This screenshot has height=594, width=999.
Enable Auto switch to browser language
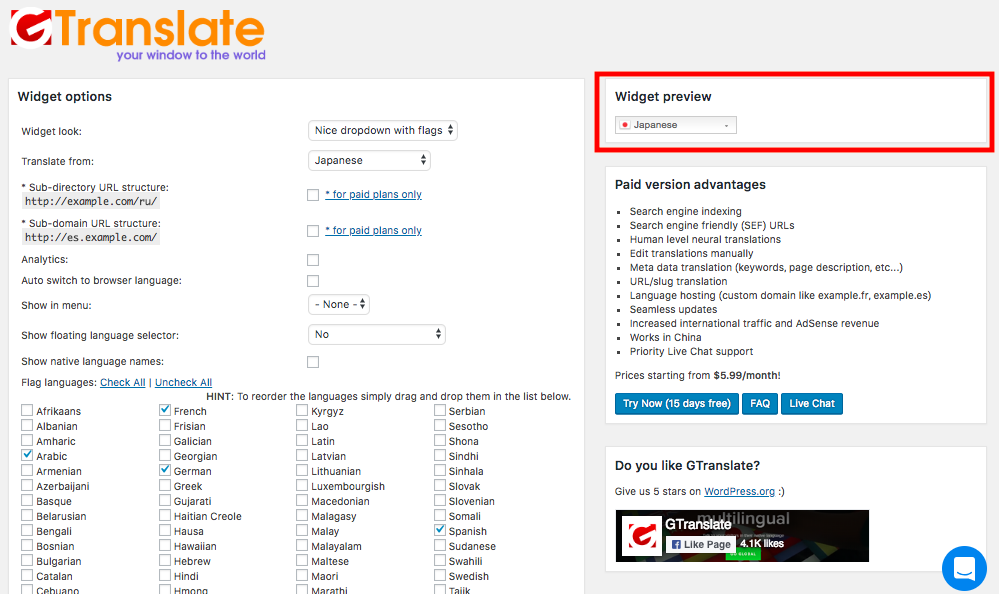[313, 281]
